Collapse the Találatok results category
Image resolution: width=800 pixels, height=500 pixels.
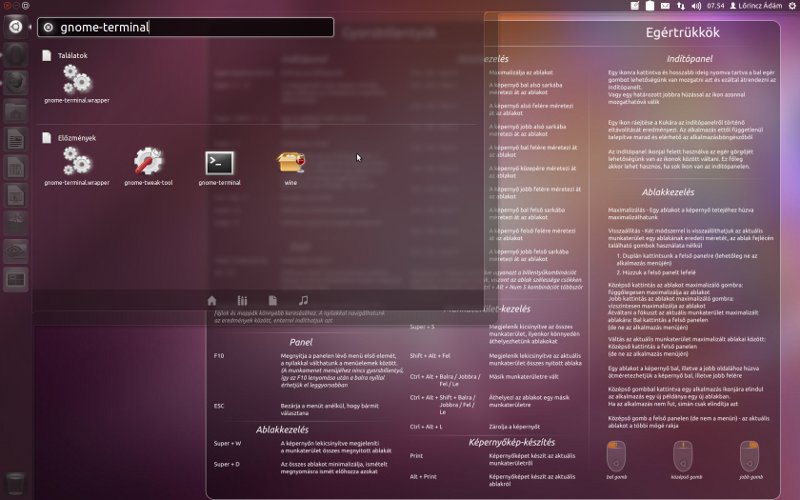(65, 55)
